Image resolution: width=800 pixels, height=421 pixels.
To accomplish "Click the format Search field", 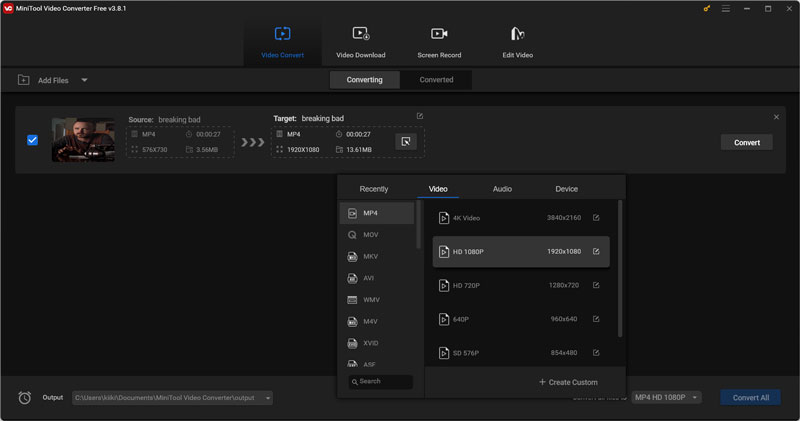I will point(381,382).
